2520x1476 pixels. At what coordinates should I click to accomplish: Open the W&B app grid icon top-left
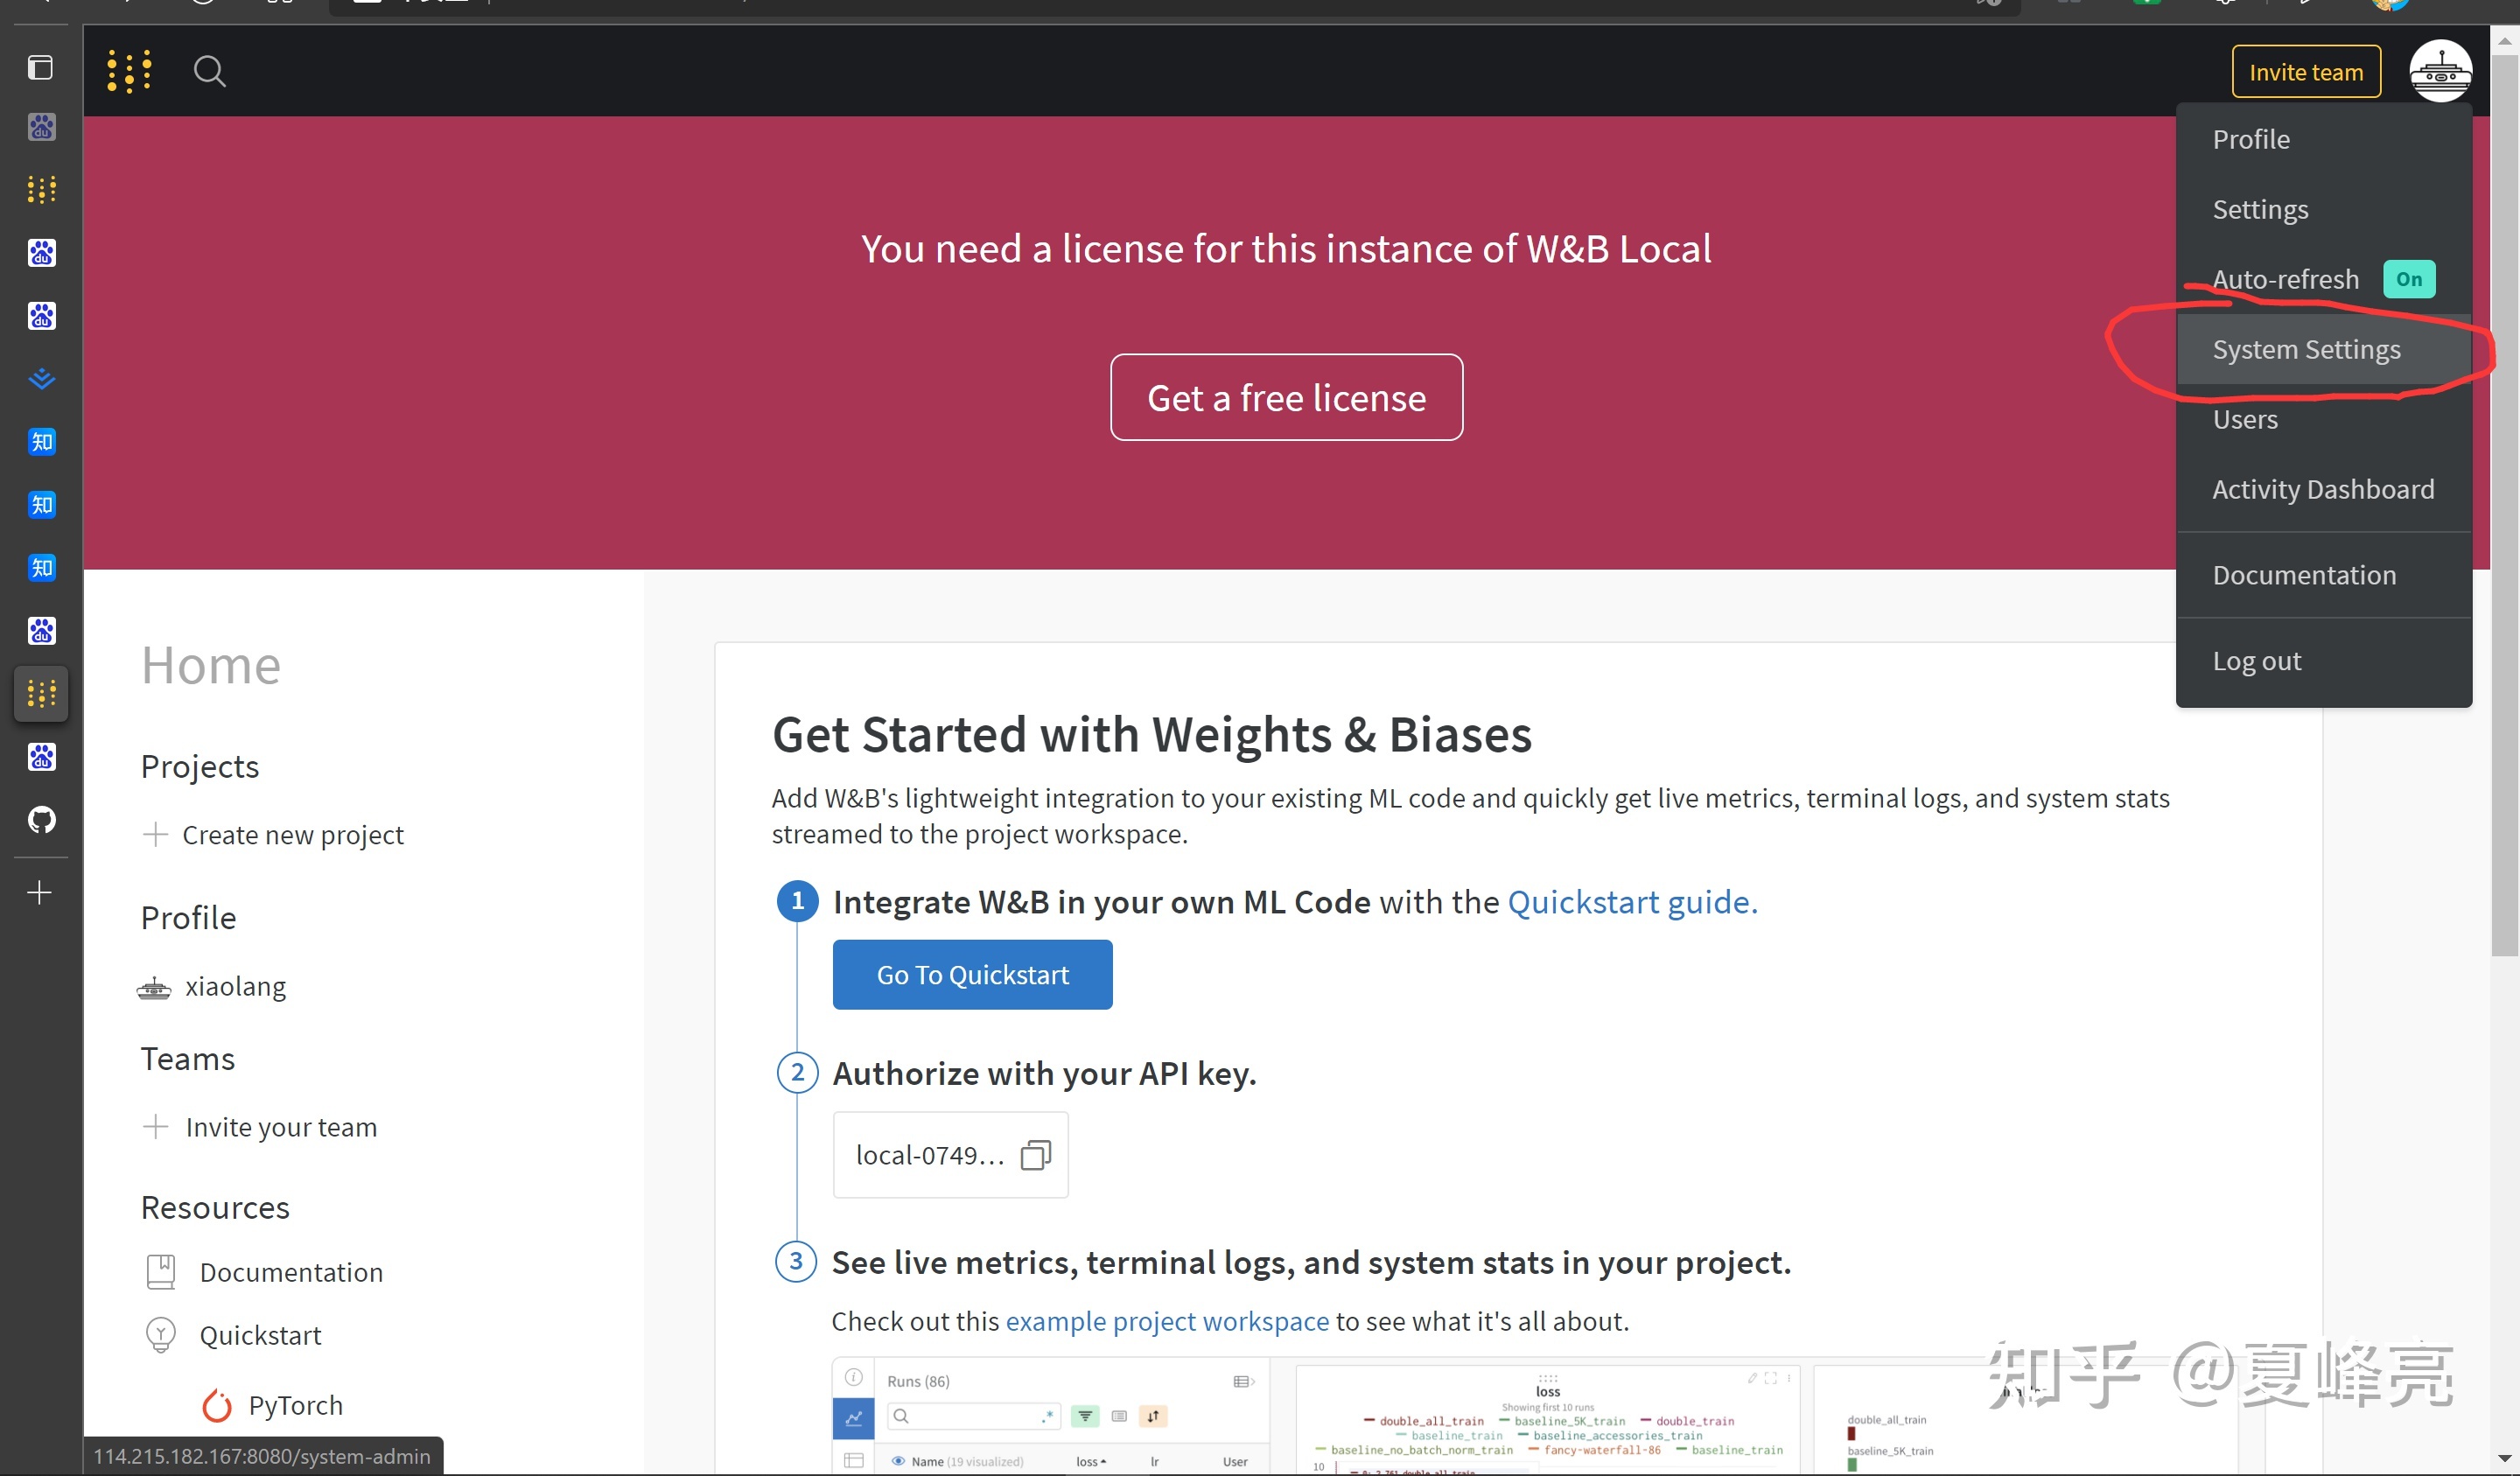[129, 71]
